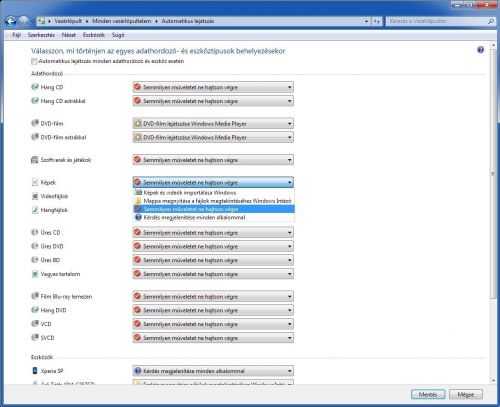Open the address bar history dropdown arrow

366,21
